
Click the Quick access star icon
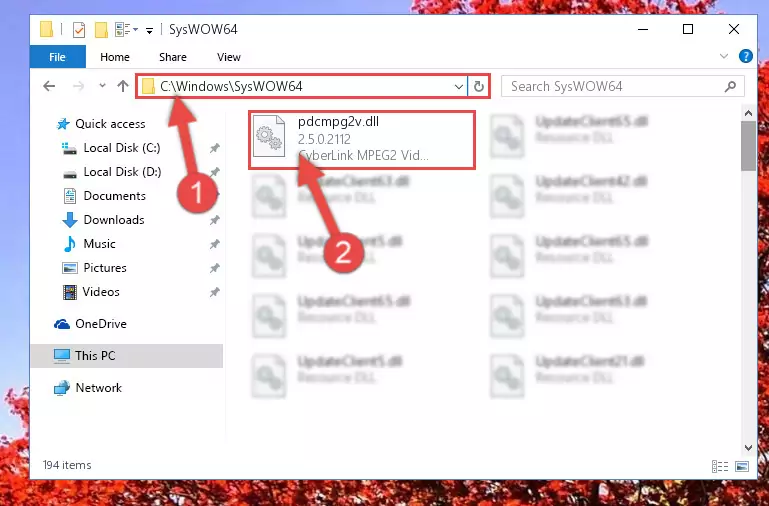click(x=63, y=124)
